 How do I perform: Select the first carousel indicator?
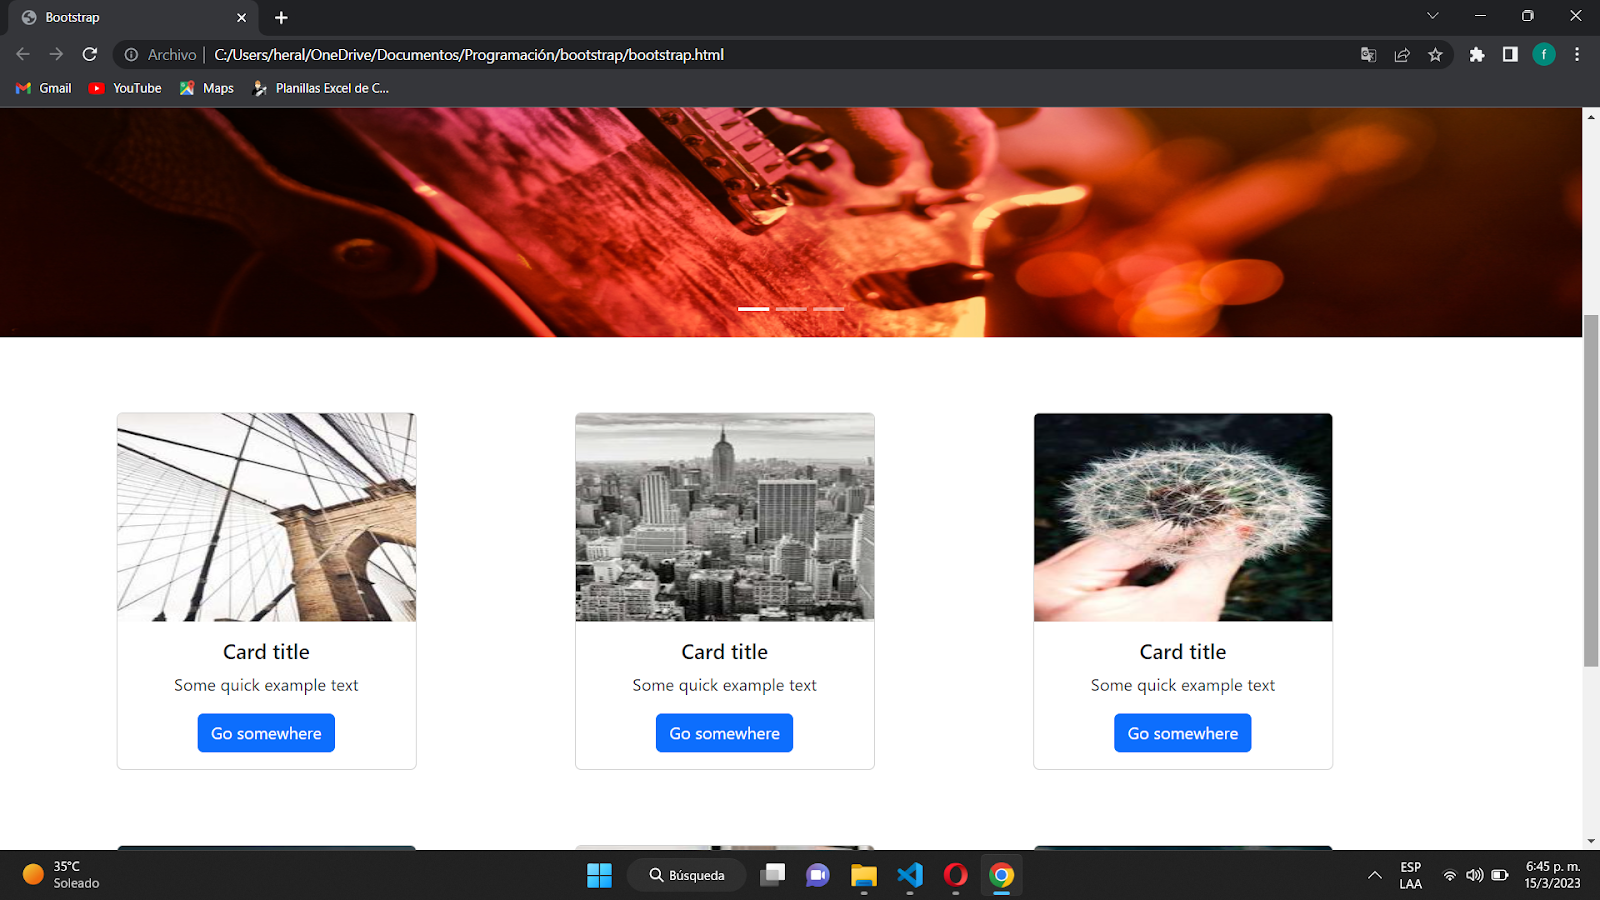click(754, 309)
